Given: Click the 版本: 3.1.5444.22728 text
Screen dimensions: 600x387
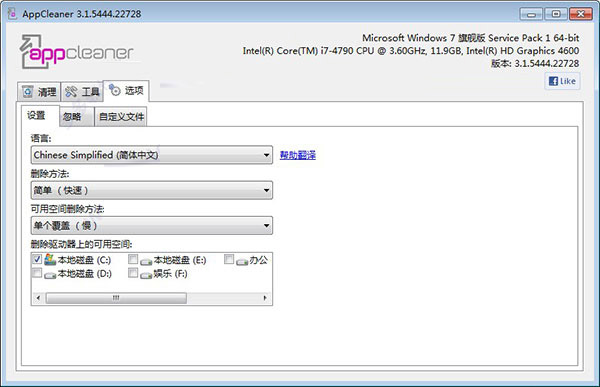Looking at the screenshot, I should (535, 64).
